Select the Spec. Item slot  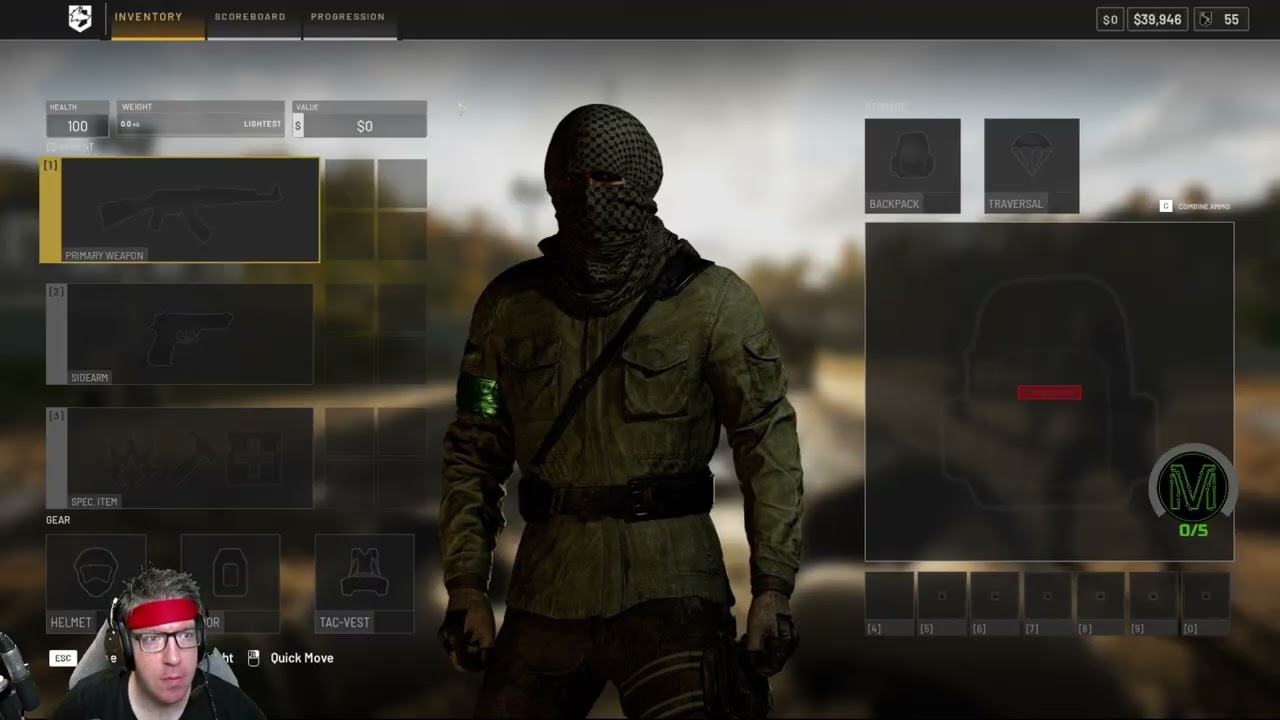coord(180,458)
